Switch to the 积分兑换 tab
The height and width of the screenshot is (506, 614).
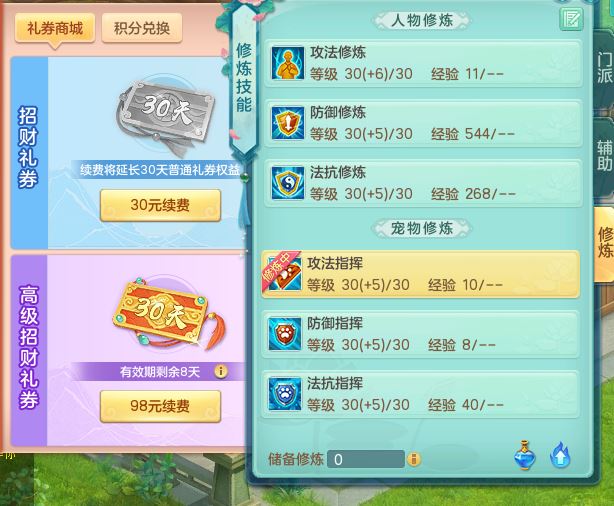click(x=142, y=28)
